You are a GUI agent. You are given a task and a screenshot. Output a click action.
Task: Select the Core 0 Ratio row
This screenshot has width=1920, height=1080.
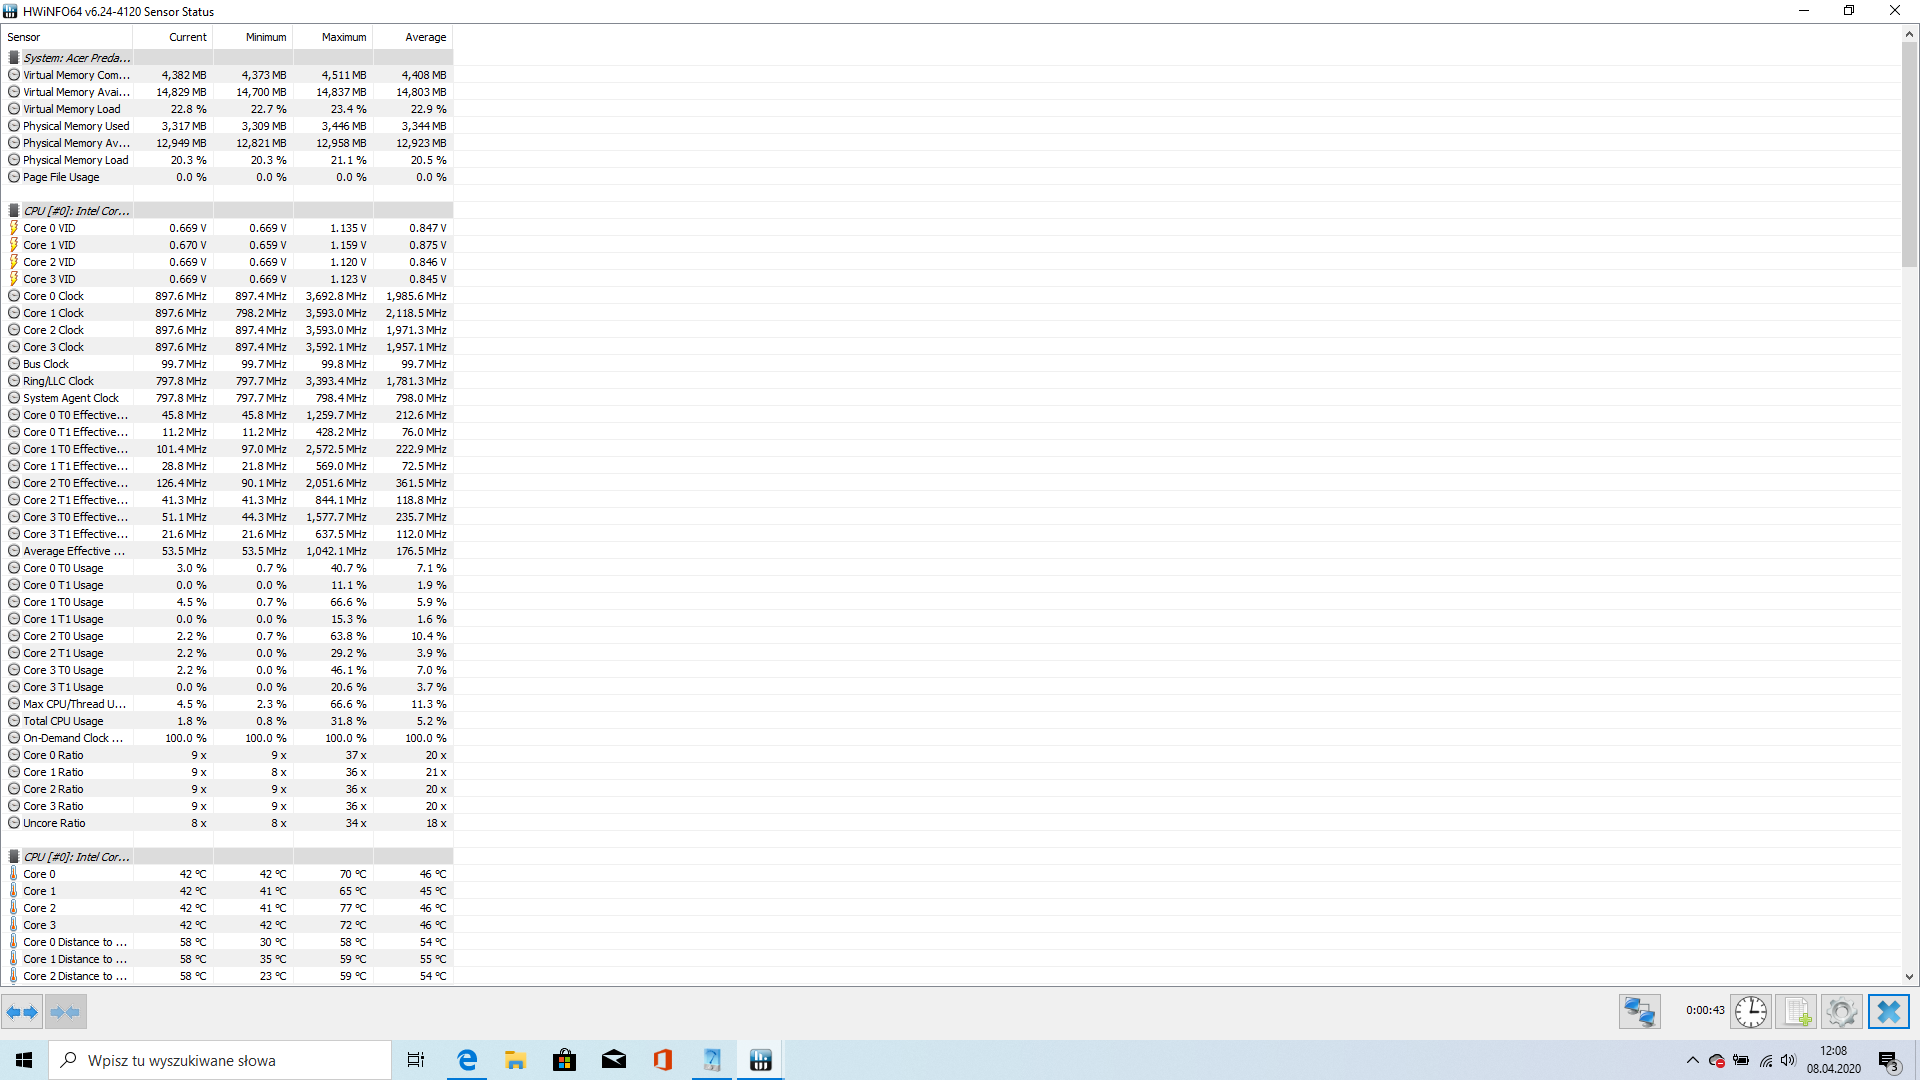[x=228, y=755]
